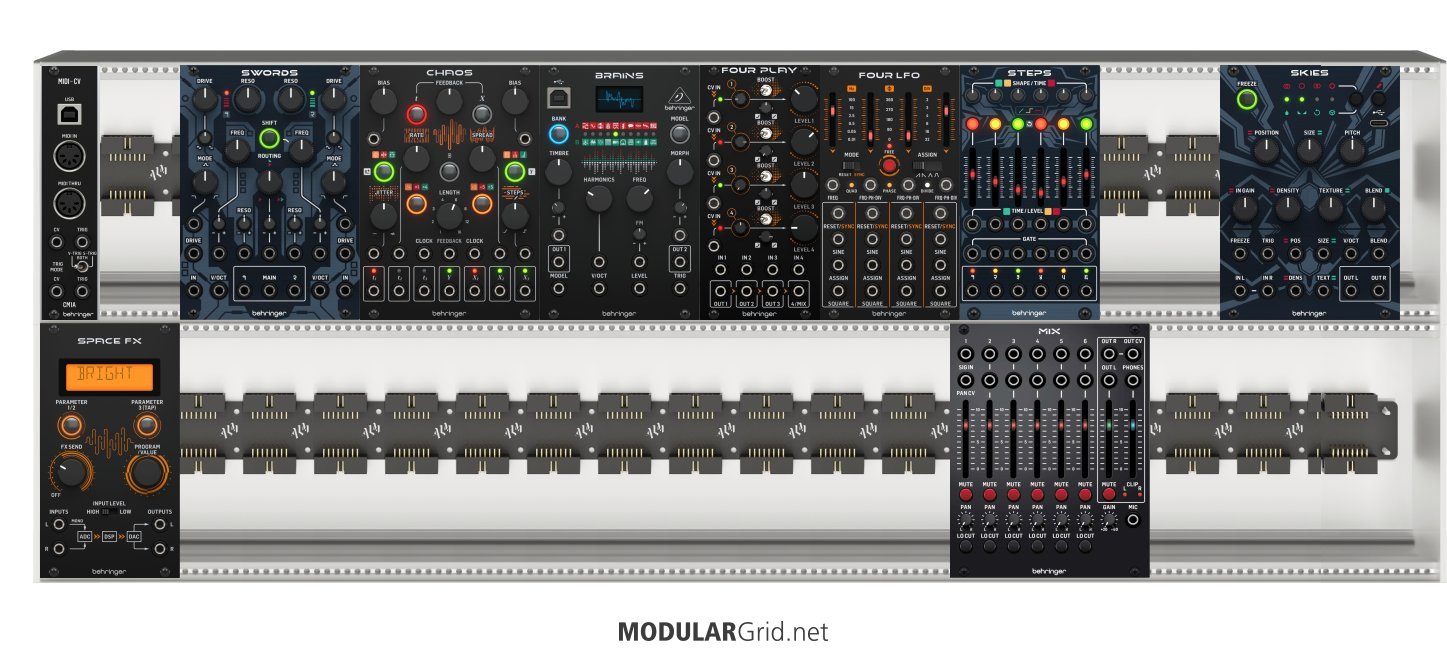Click the Mix GAIN knob

(x=1109, y=520)
